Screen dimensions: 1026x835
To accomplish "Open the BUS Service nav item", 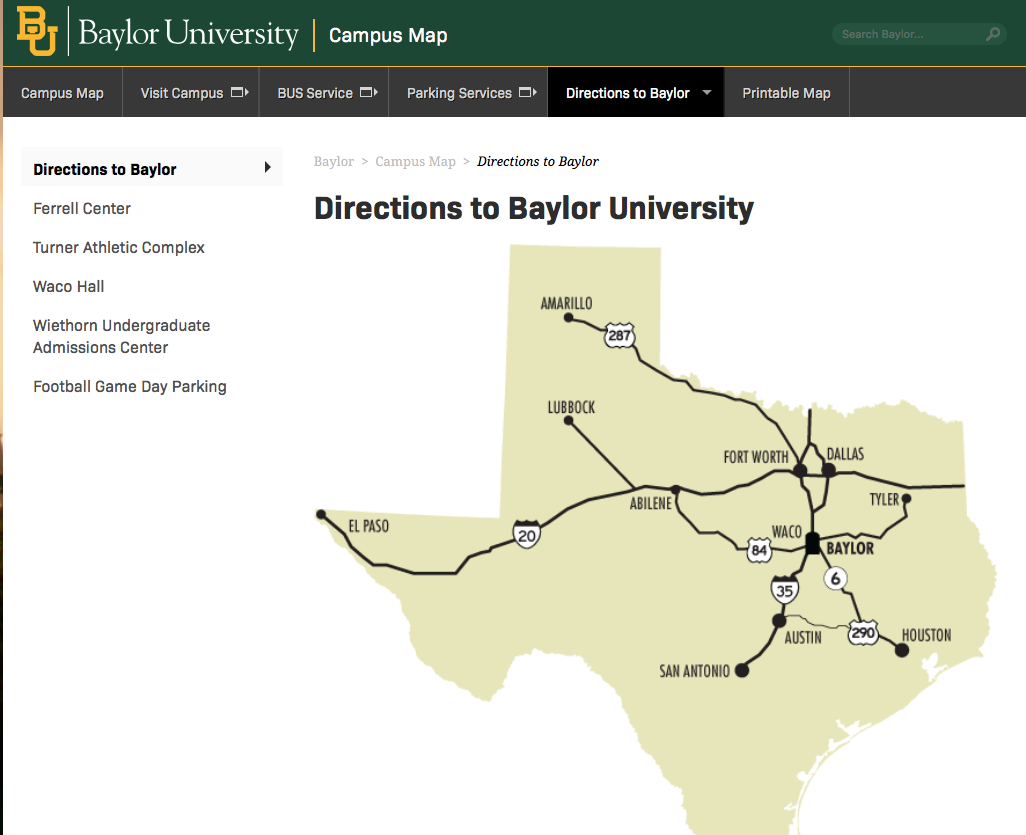I will point(324,93).
